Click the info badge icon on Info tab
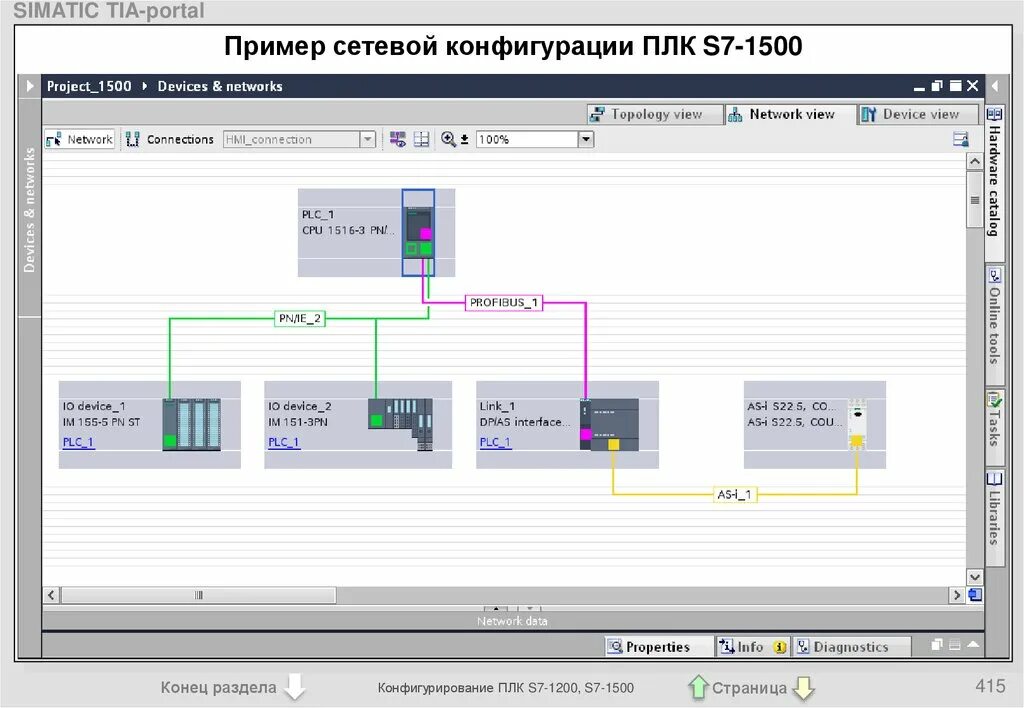 [779, 647]
